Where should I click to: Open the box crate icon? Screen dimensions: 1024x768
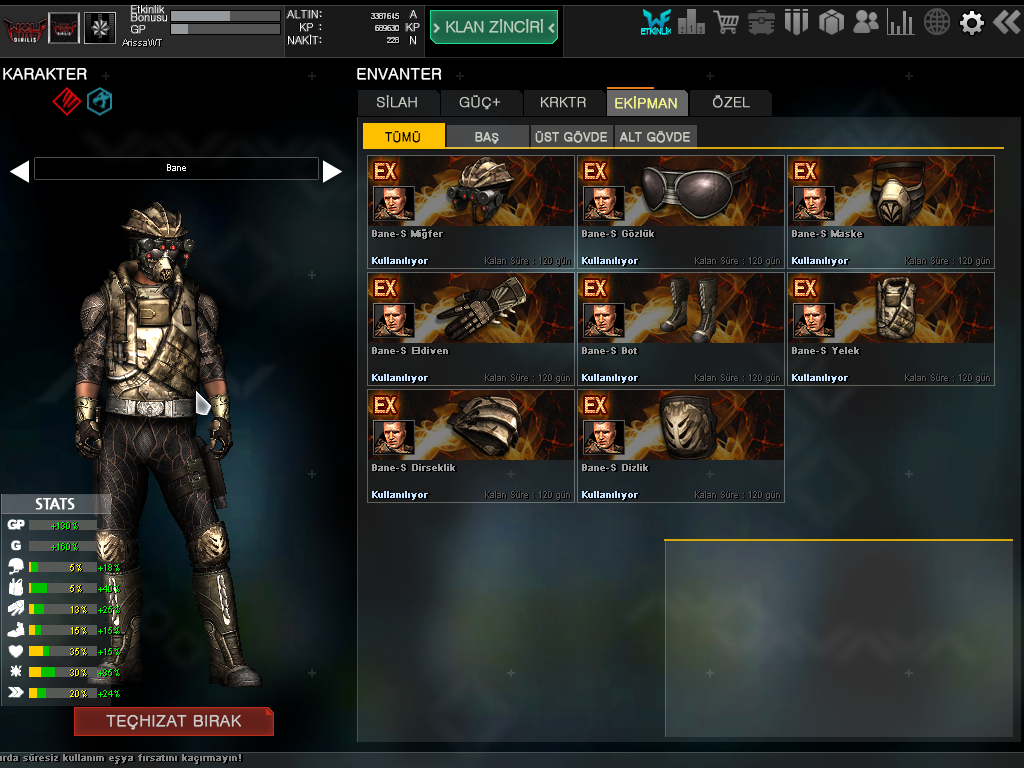coord(831,23)
